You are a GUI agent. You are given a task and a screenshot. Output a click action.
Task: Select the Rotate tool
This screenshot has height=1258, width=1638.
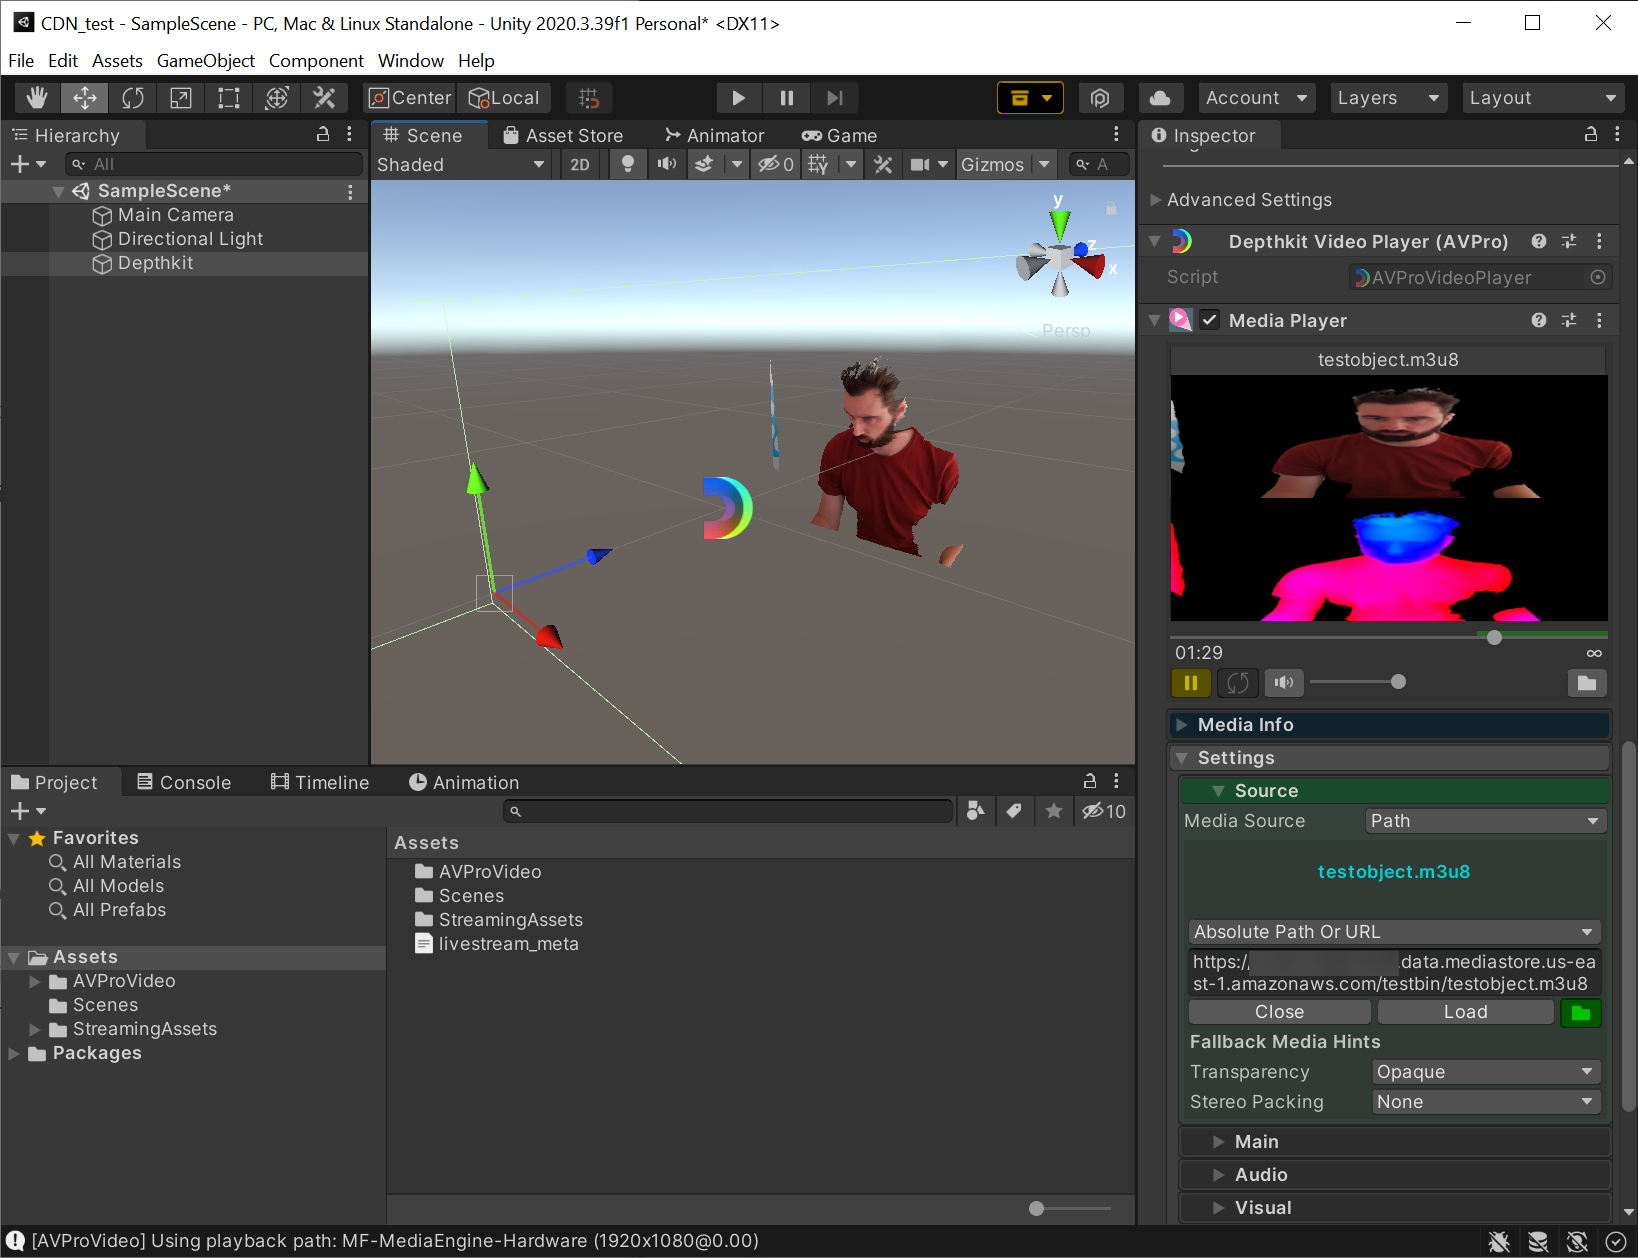point(132,97)
